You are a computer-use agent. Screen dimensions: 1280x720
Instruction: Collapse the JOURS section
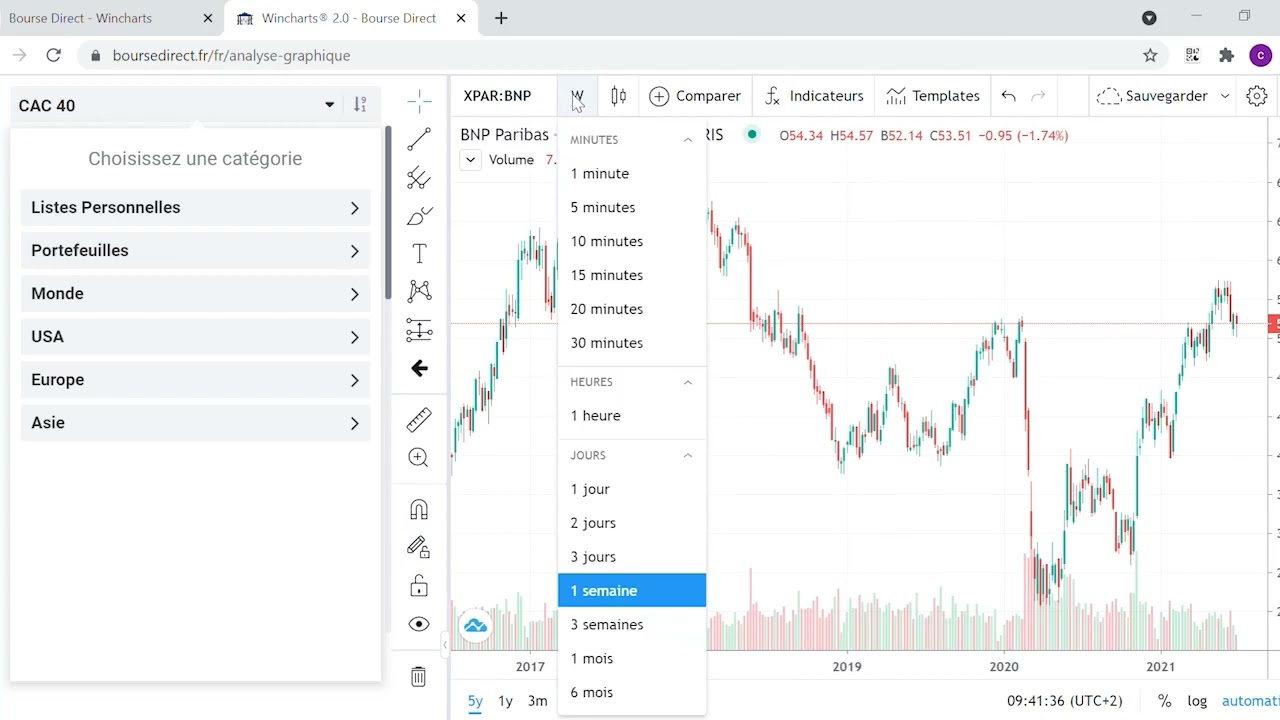click(x=688, y=455)
